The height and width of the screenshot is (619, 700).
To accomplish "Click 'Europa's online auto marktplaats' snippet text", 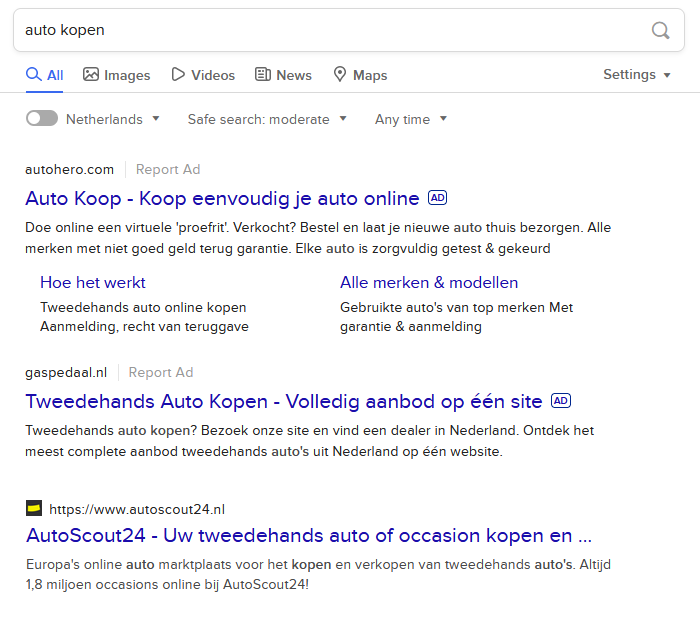I will pyautogui.click(x=318, y=574).
